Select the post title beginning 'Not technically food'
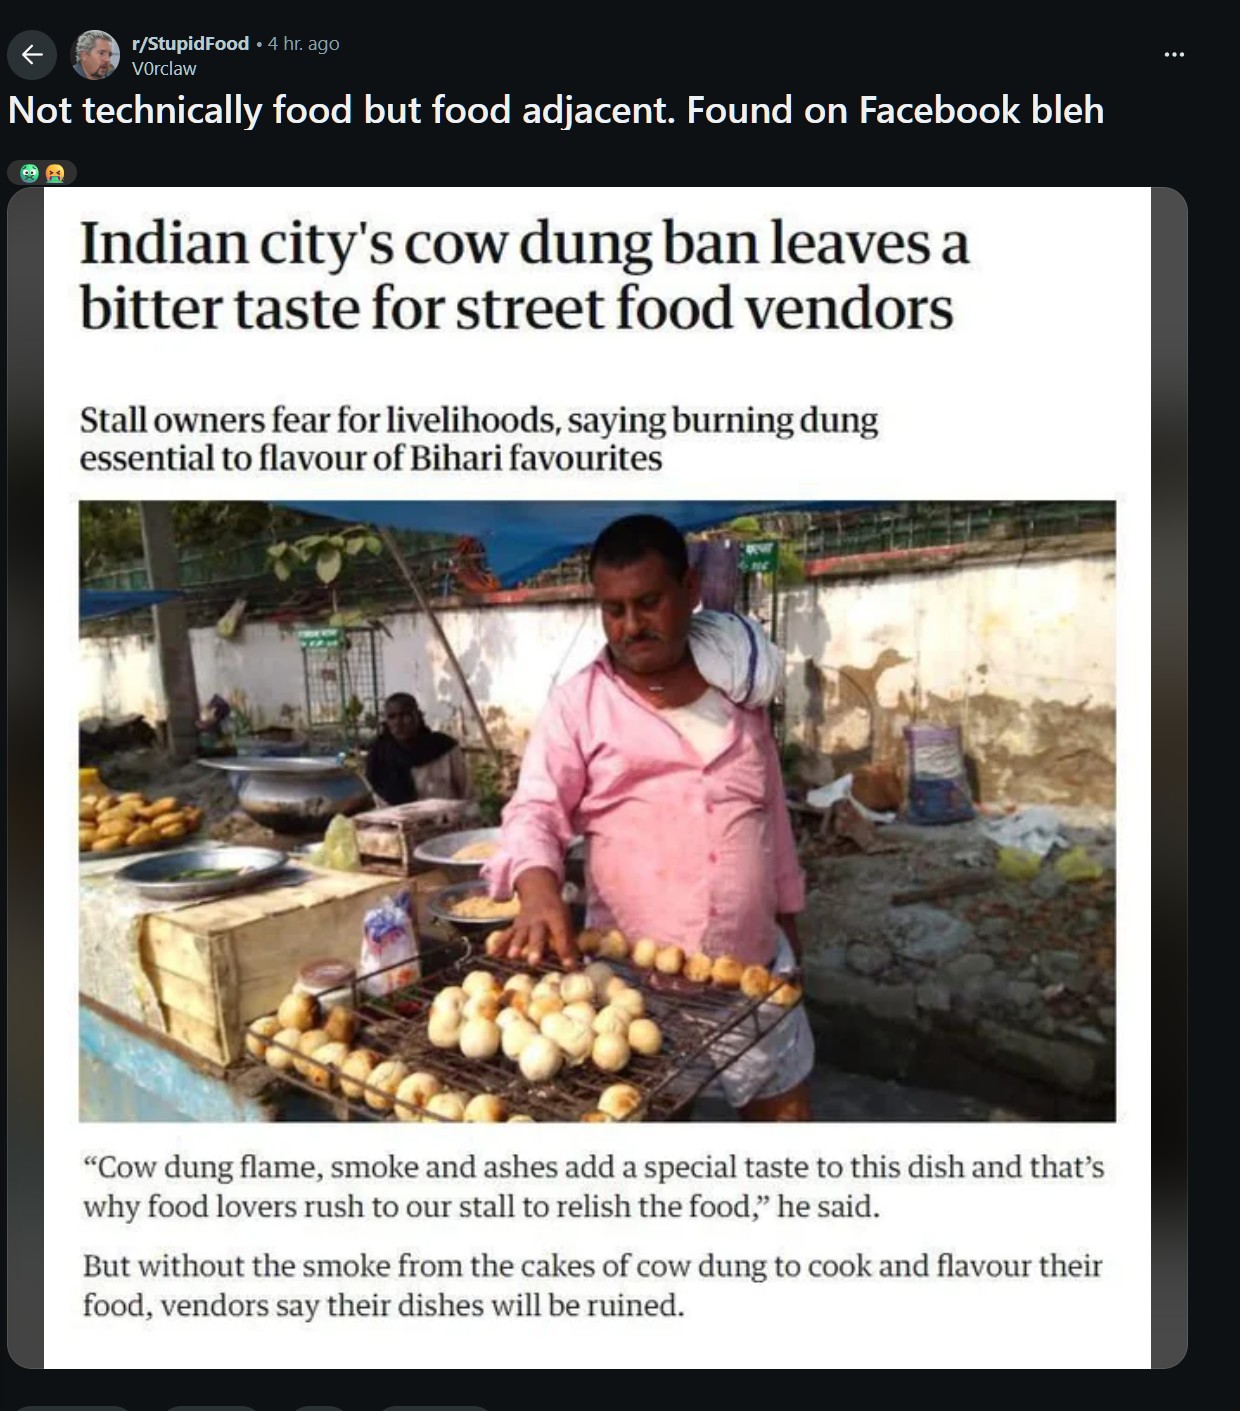The width and height of the screenshot is (1240, 1411). pyautogui.click(x=556, y=110)
